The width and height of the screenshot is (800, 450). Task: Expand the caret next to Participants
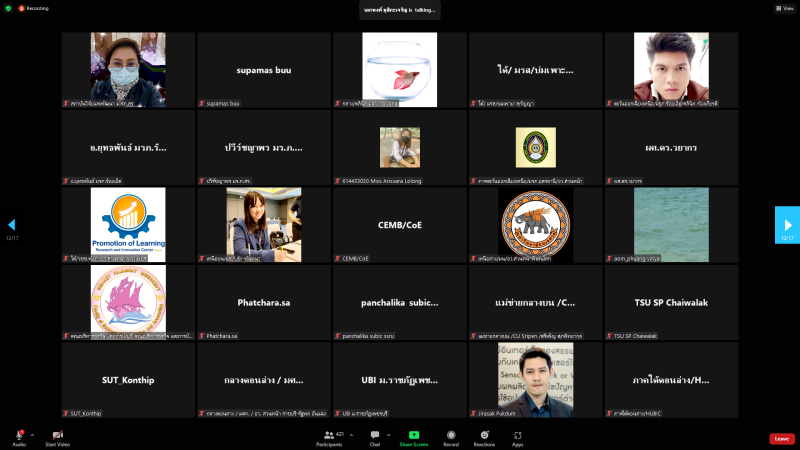click(x=353, y=434)
